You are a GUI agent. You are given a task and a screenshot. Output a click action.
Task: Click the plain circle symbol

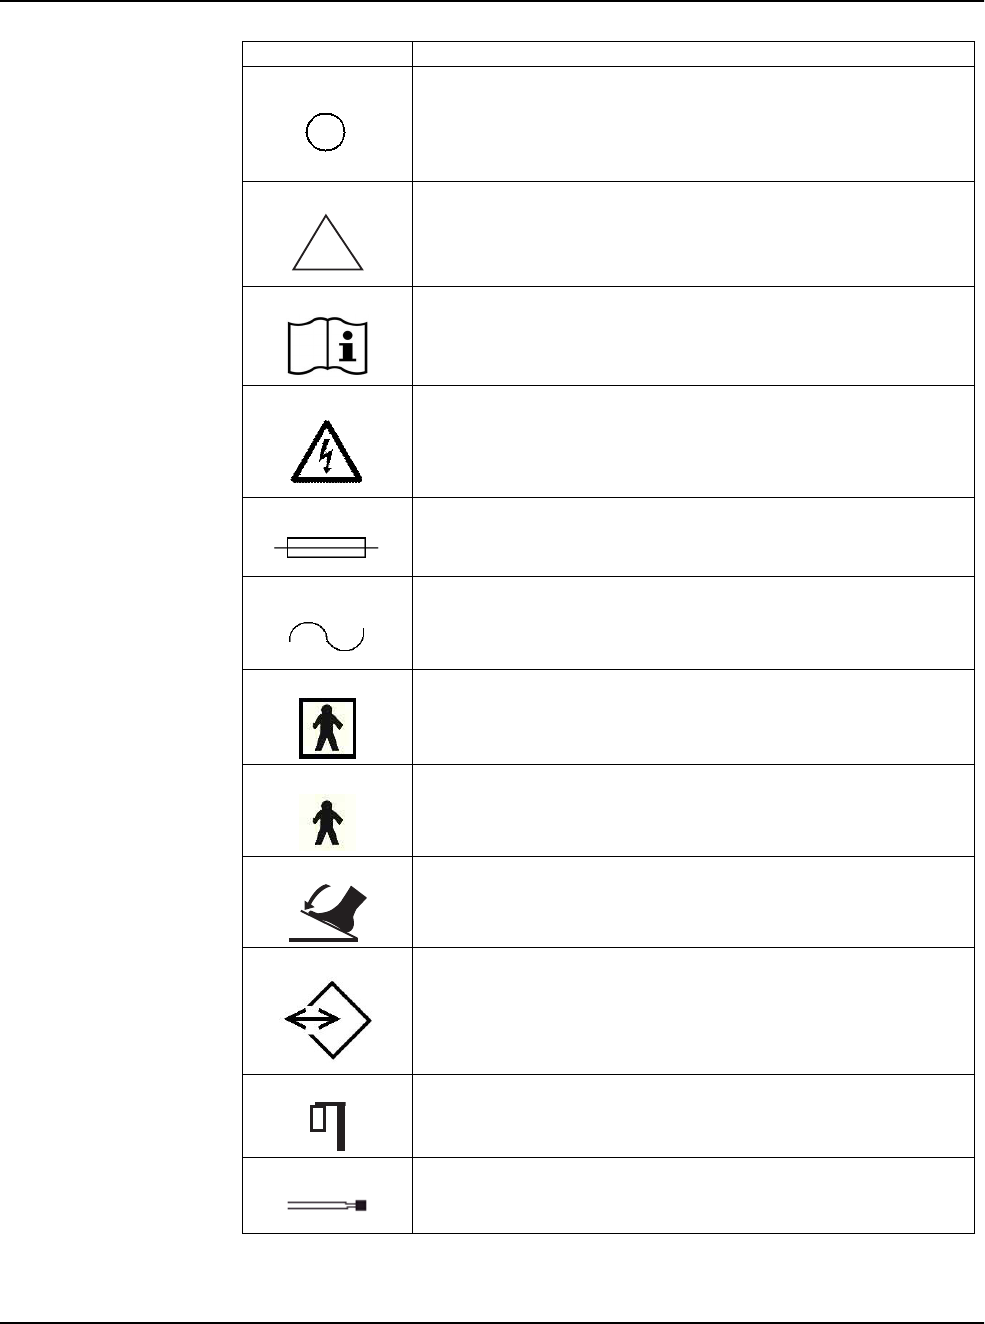point(326,132)
